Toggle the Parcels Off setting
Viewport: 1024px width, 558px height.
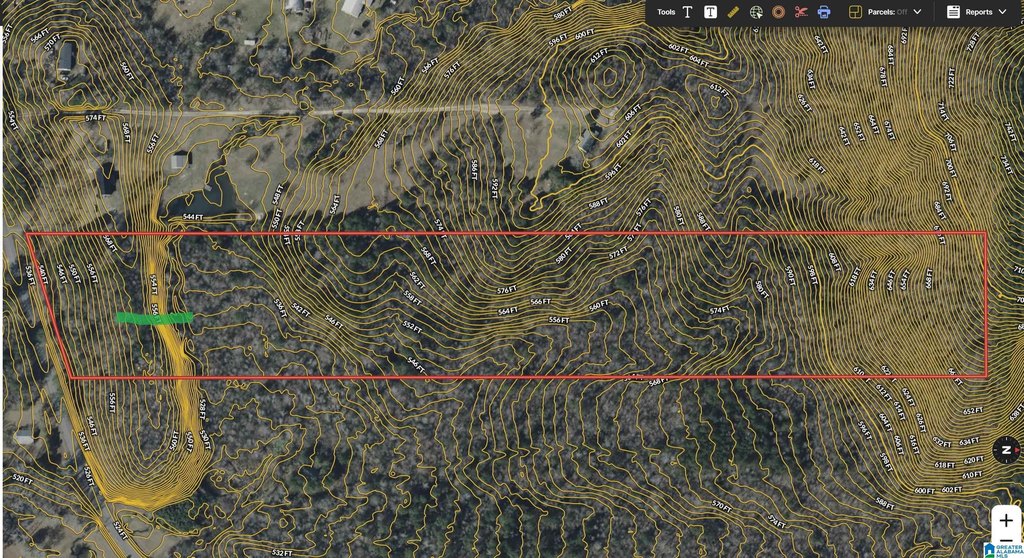pyautogui.click(x=888, y=12)
